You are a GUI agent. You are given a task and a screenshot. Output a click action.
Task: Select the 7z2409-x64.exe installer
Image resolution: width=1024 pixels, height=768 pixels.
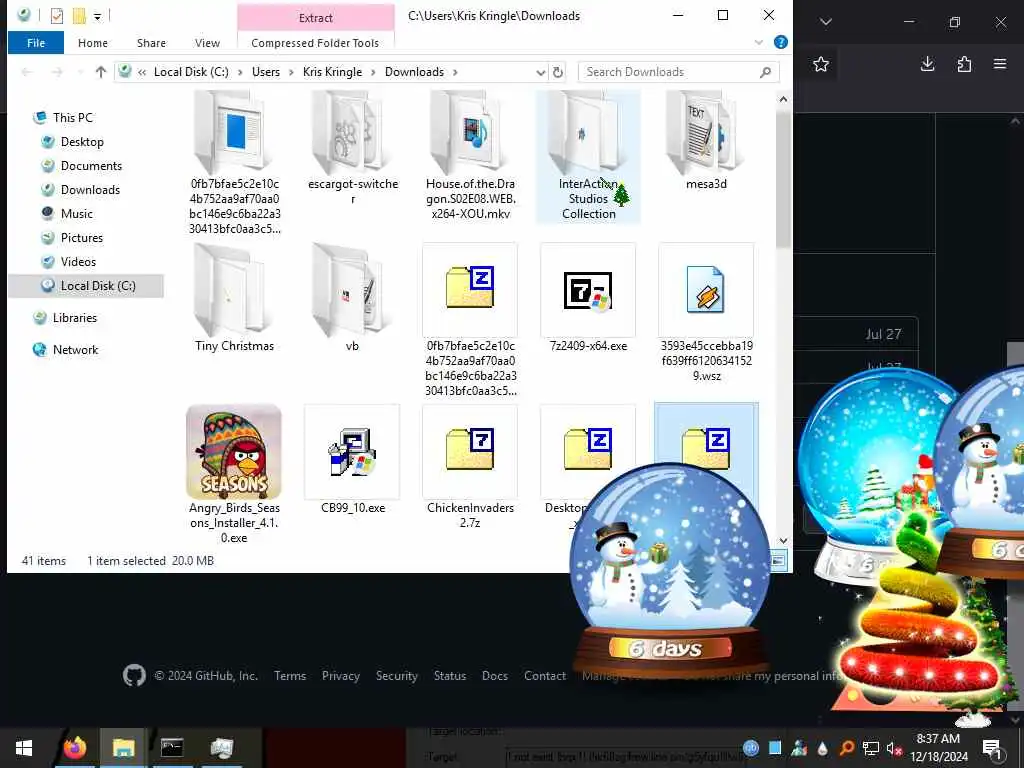coord(588,298)
